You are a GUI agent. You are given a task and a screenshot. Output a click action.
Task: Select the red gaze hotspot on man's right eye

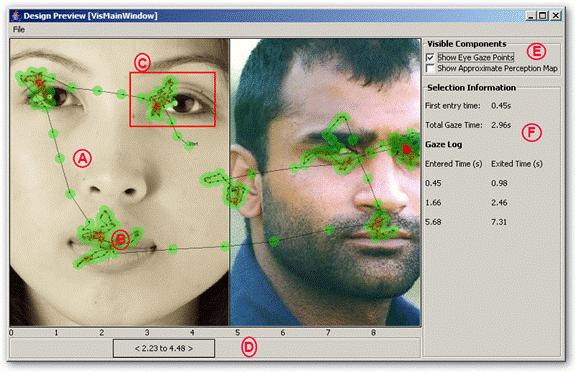406,149
